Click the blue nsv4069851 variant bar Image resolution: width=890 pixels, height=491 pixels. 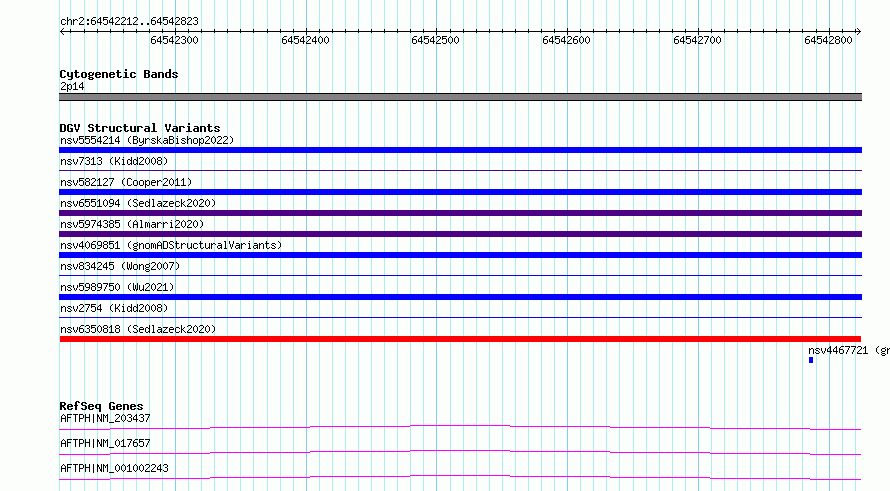(460, 255)
